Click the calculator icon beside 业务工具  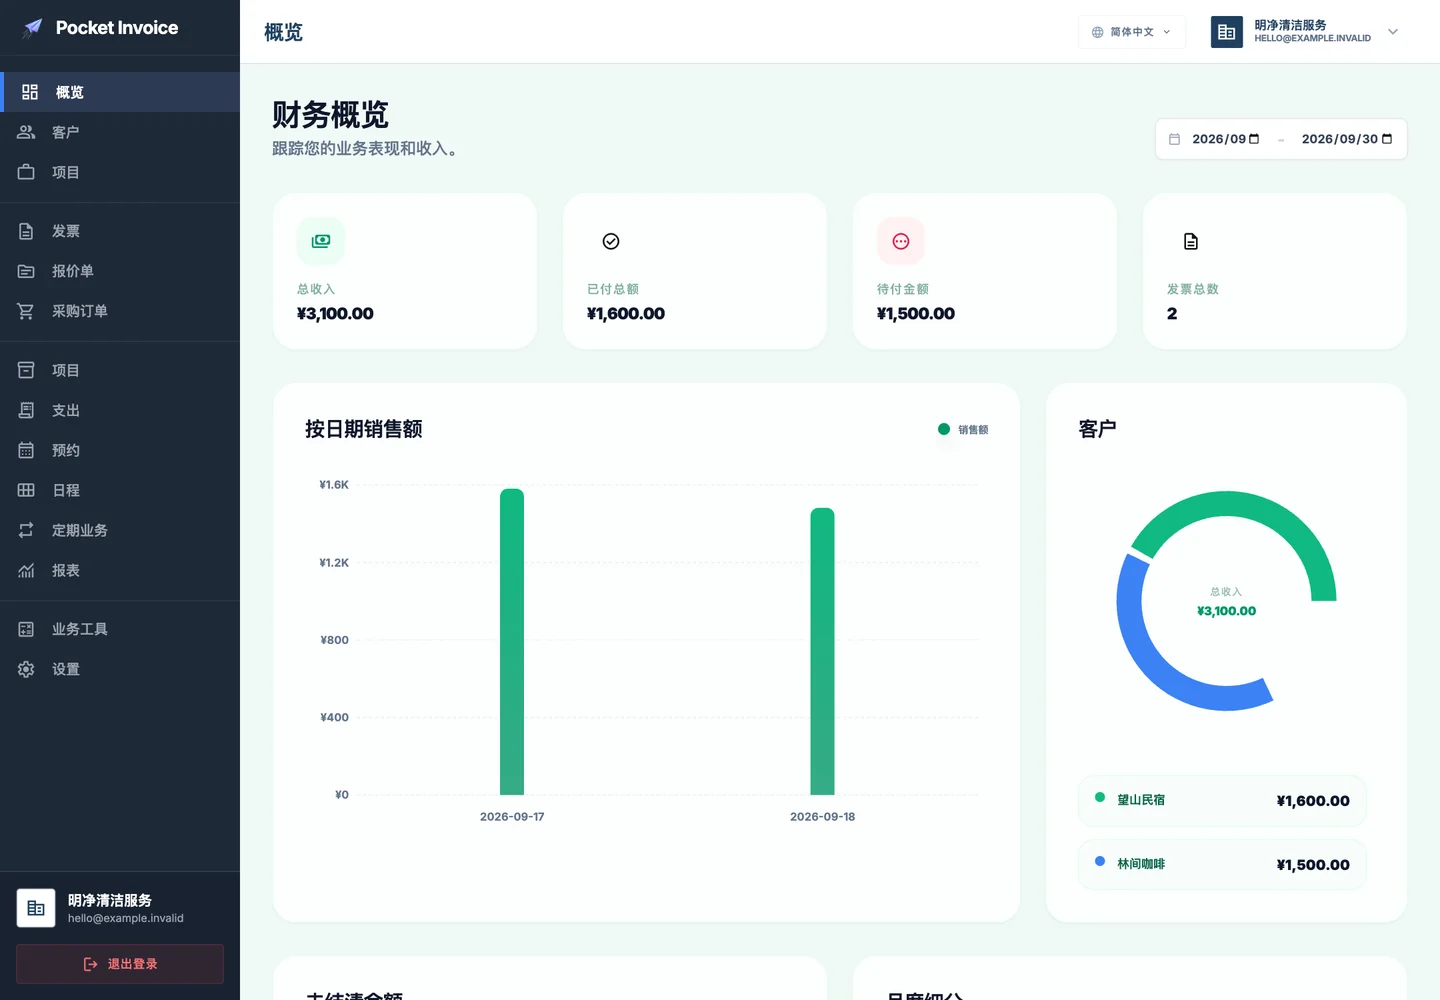tap(26, 629)
